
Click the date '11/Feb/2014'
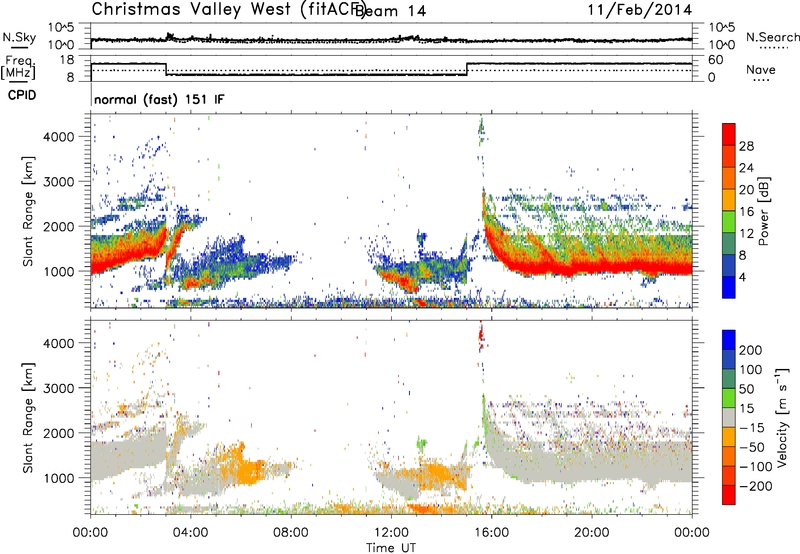[x=640, y=9]
